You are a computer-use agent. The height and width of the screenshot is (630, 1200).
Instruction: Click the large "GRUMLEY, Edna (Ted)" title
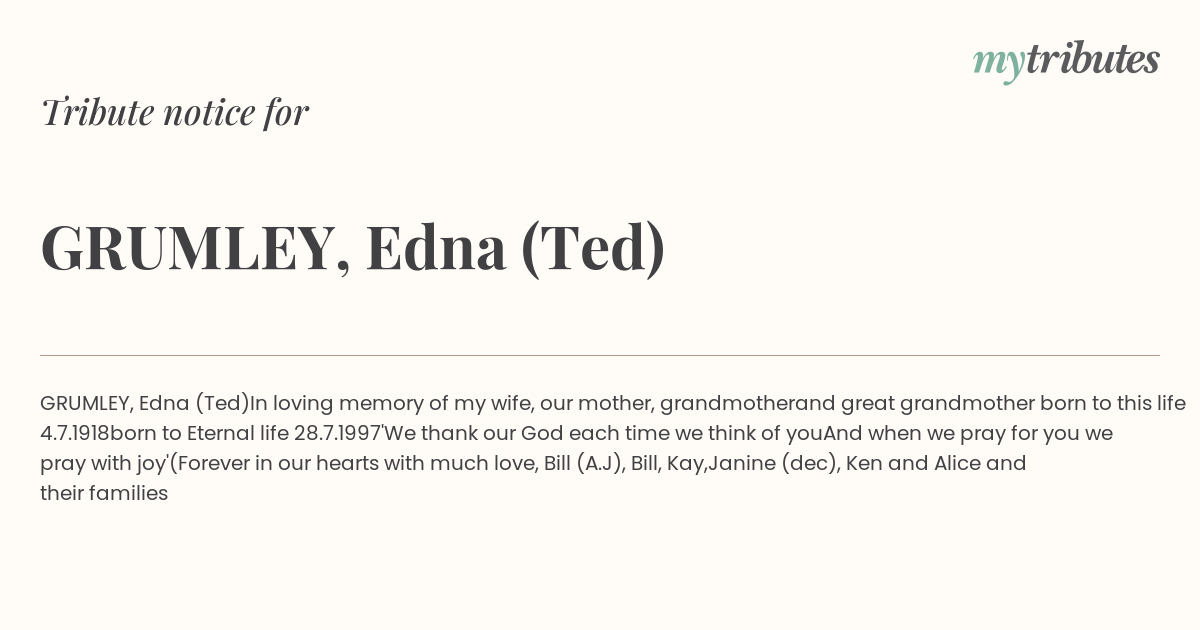click(353, 248)
